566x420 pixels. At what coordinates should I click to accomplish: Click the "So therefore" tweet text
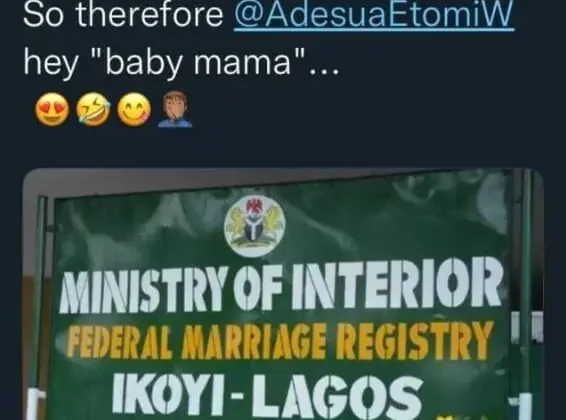(x=123, y=15)
